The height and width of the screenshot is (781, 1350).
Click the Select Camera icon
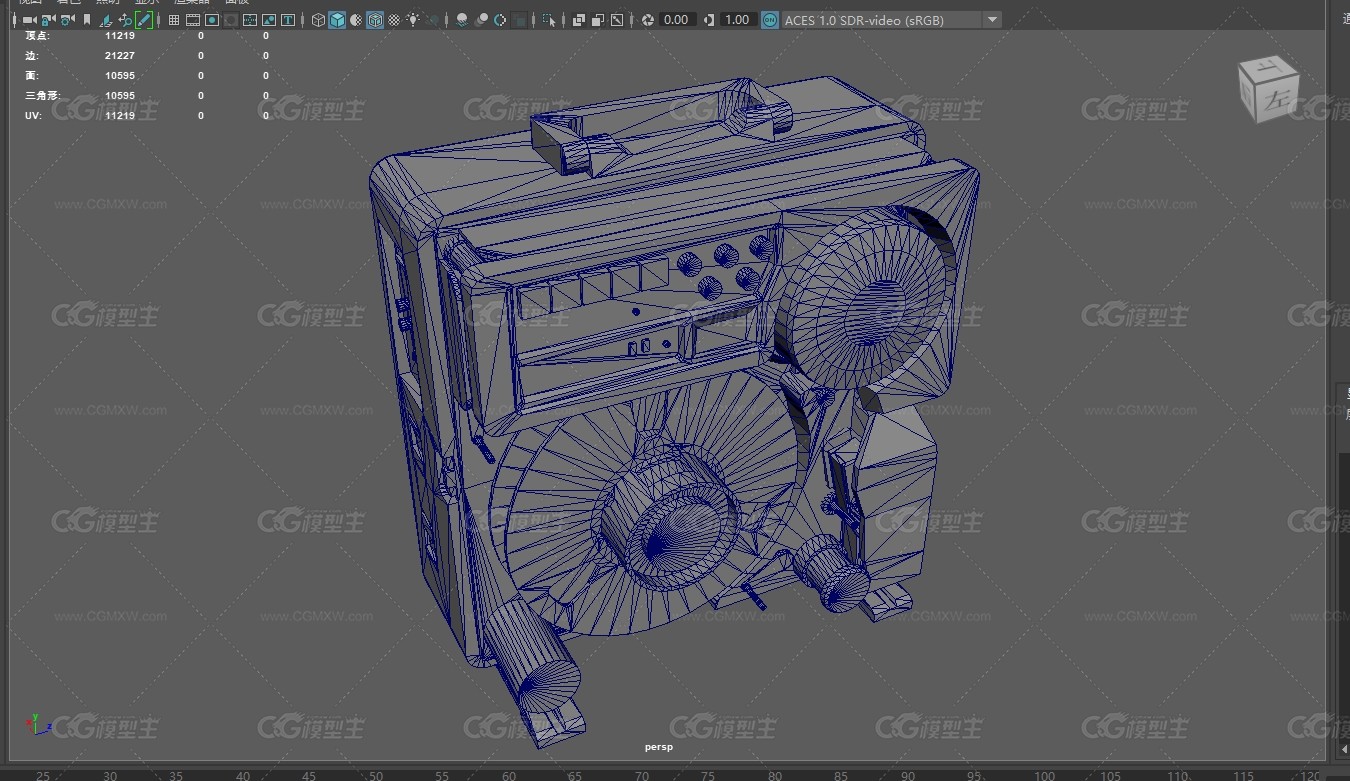click(30, 19)
